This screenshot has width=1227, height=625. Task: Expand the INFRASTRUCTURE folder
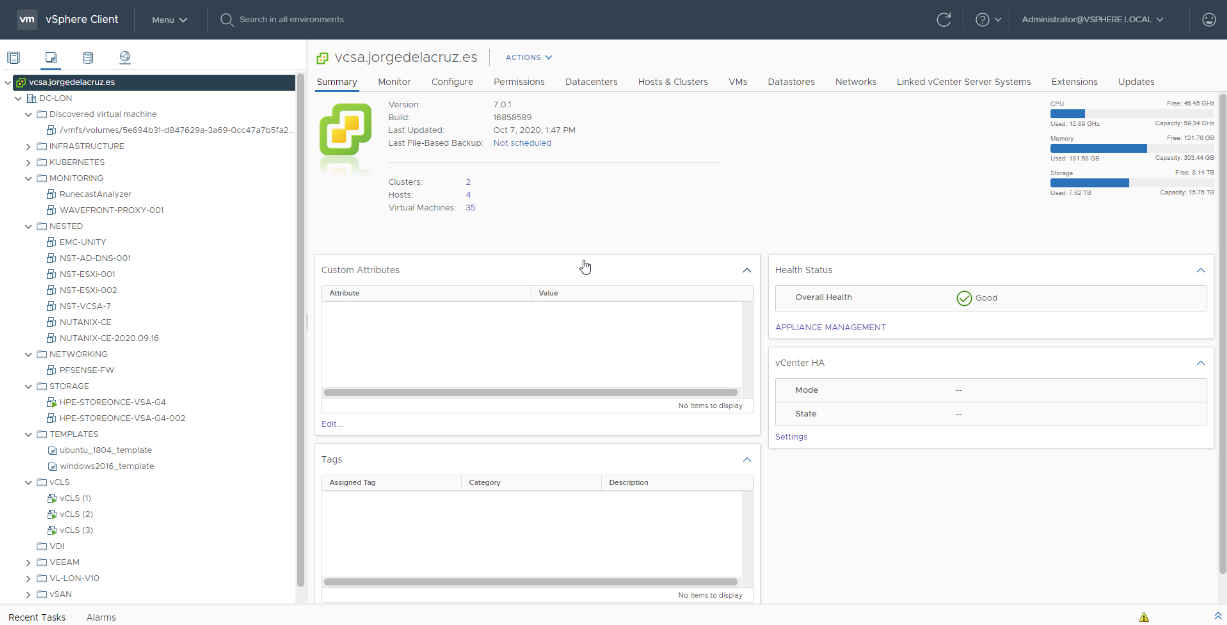coord(28,146)
